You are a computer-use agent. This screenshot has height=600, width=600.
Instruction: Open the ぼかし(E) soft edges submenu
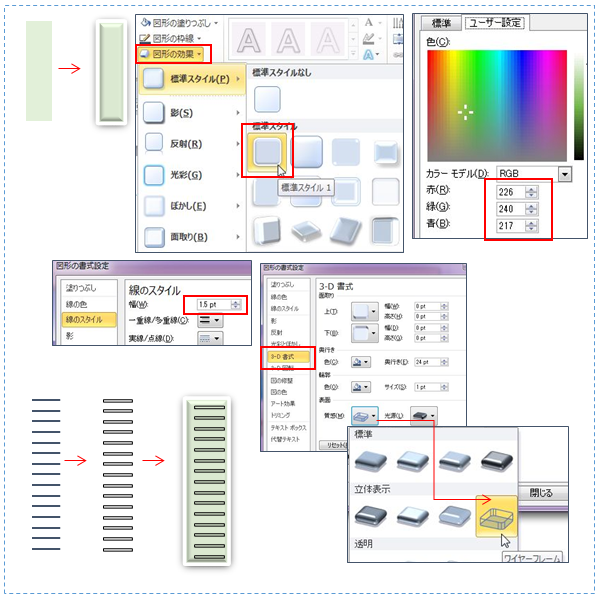pyautogui.click(x=192, y=206)
